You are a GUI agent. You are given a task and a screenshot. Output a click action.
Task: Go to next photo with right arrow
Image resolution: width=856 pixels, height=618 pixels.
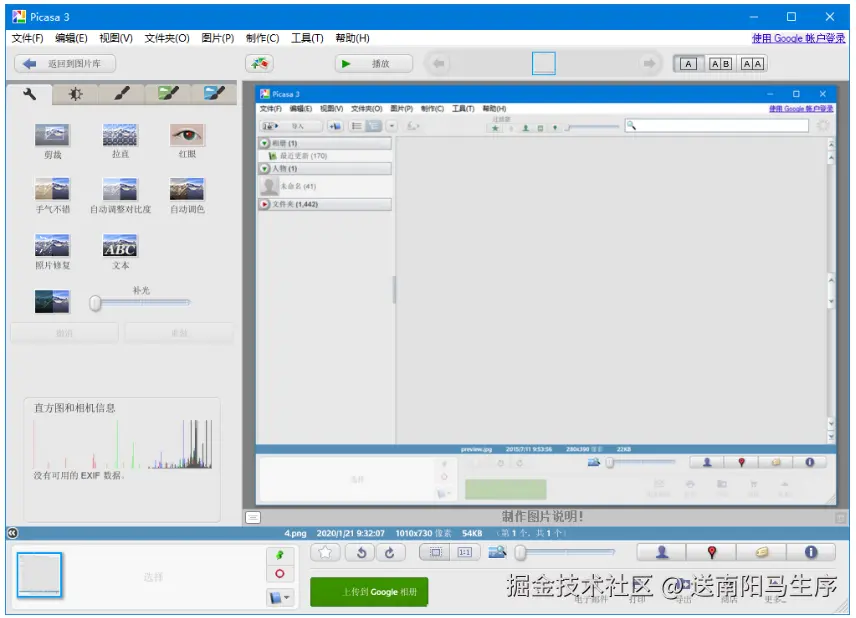pos(649,63)
